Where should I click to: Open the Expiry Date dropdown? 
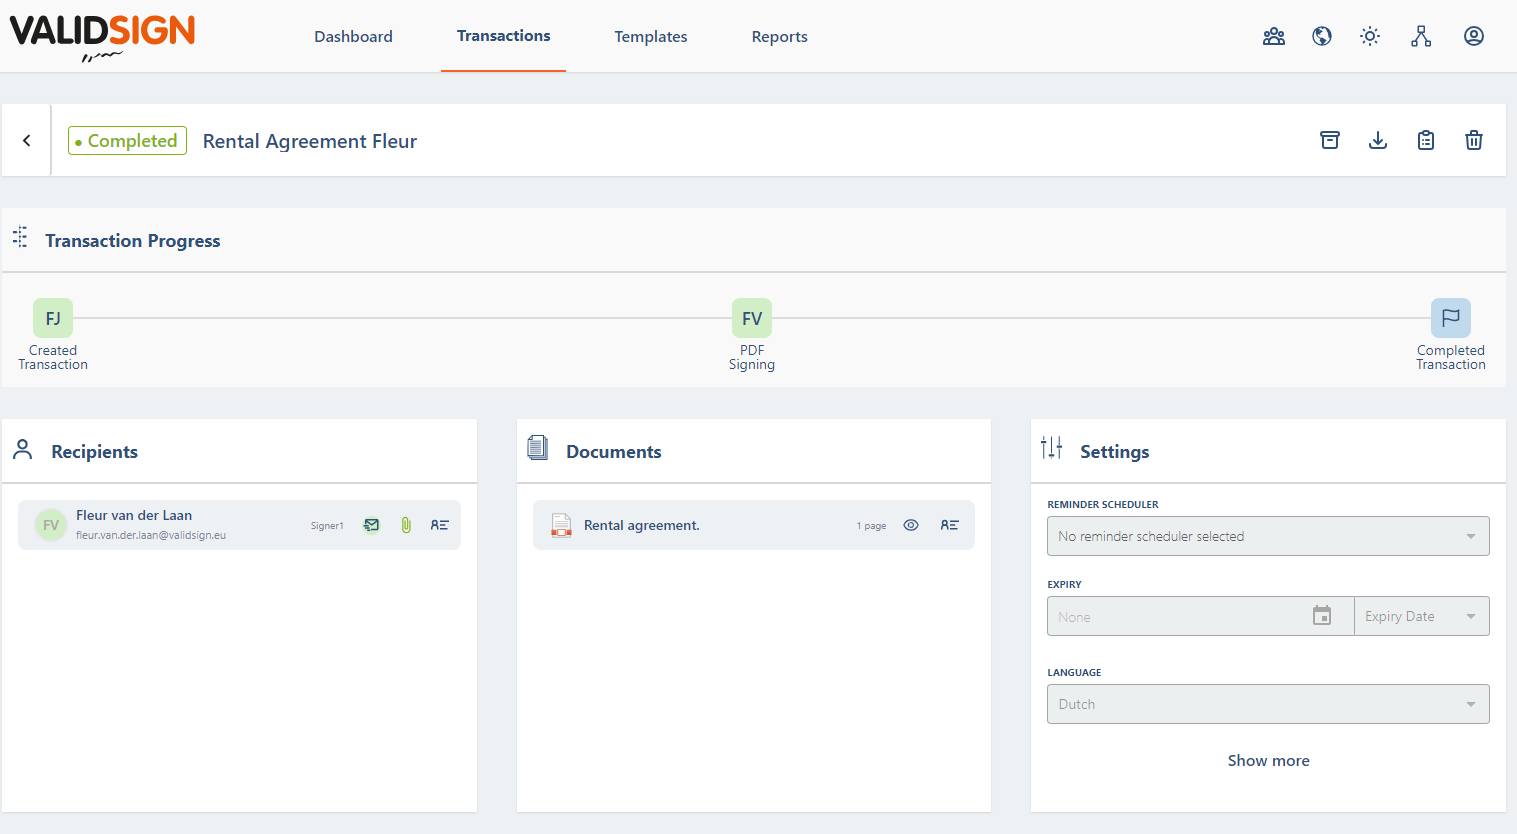tap(1421, 616)
